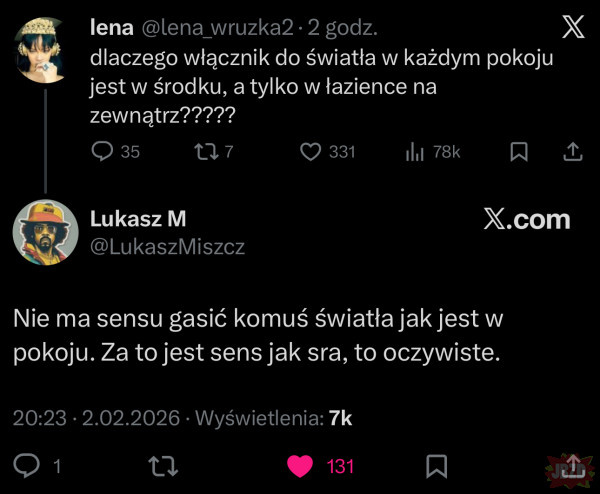Click Lukasz M display name
The width and height of the screenshot is (600, 494).
pyautogui.click(x=138, y=219)
